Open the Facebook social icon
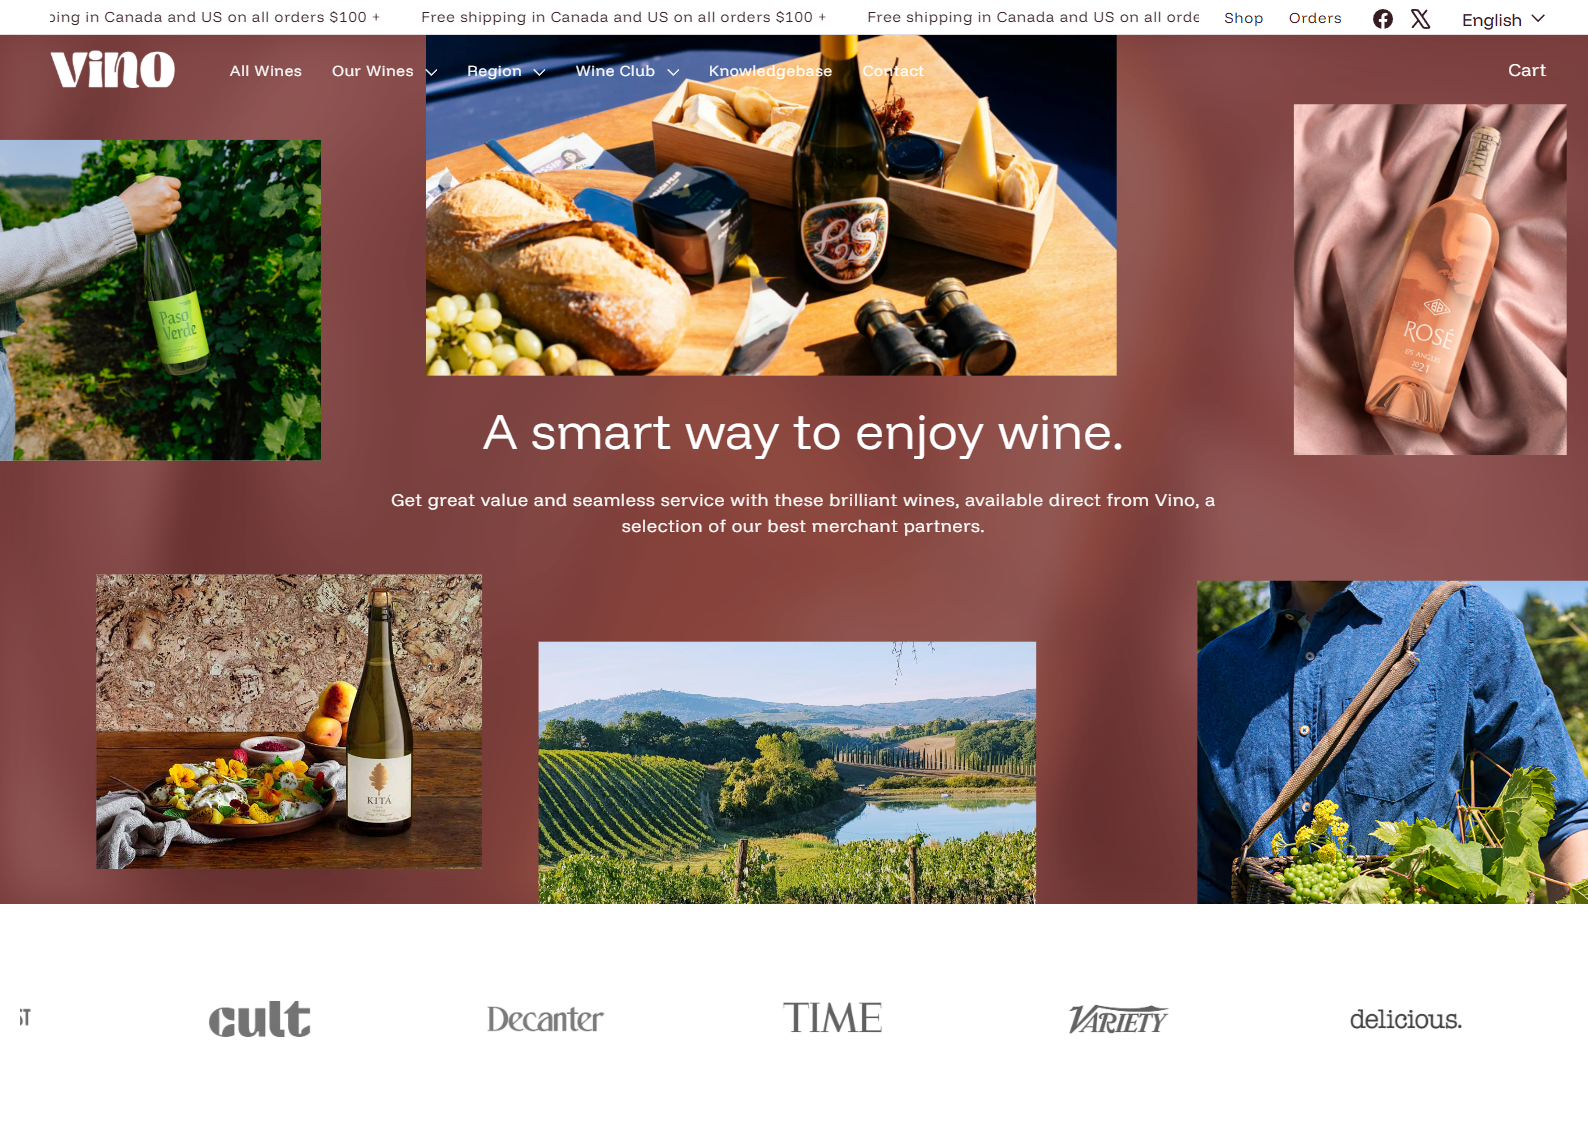Screen dimensions: 1588x1128 coord(1382,19)
